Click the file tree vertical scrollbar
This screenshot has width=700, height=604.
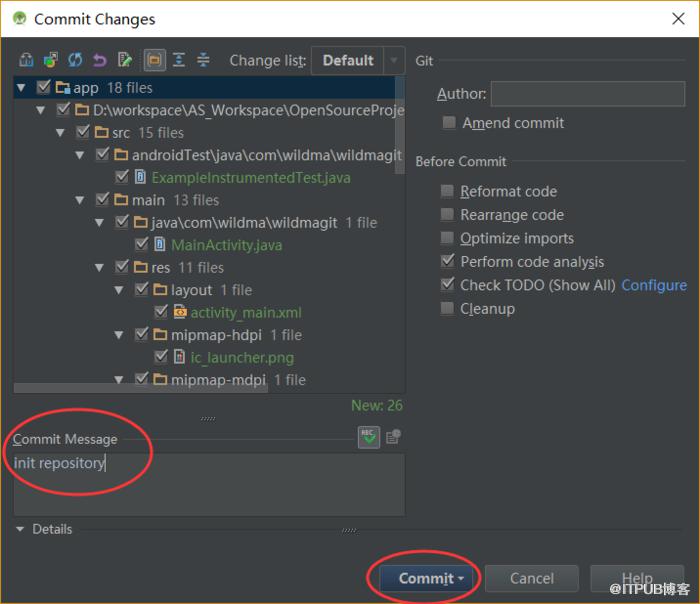pyautogui.click(x=400, y=125)
